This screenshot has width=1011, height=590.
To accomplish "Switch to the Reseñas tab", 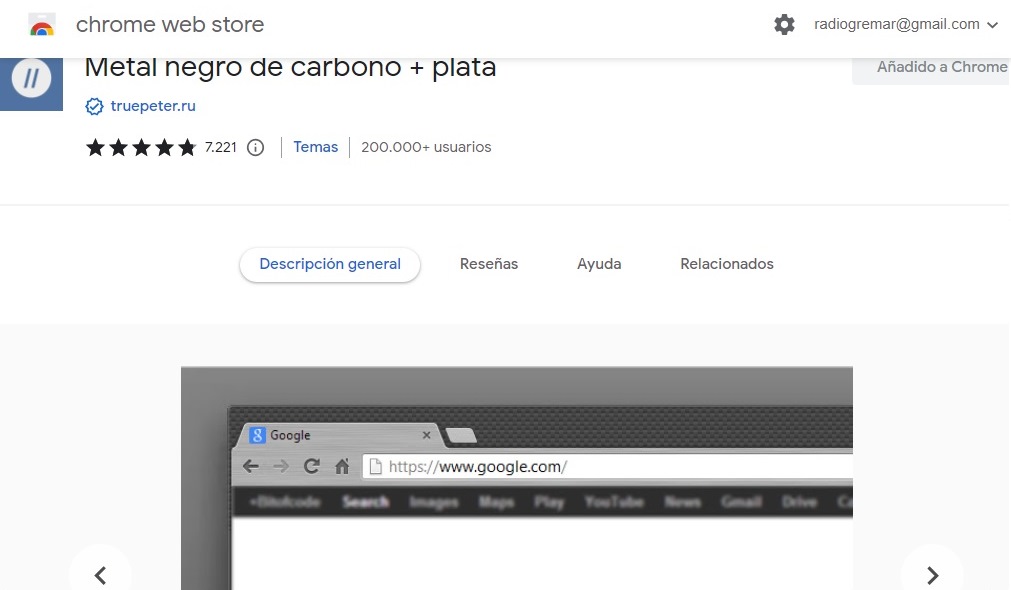I will pyautogui.click(x=489, y=264).
